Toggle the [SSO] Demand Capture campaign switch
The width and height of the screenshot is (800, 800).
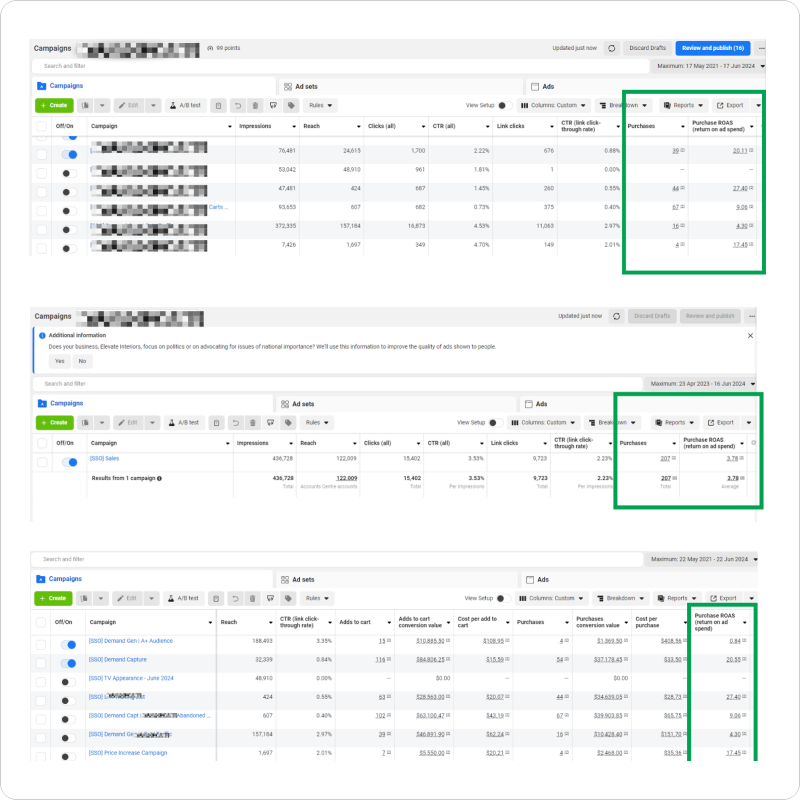pyautogui.click(x=69, y=660)
